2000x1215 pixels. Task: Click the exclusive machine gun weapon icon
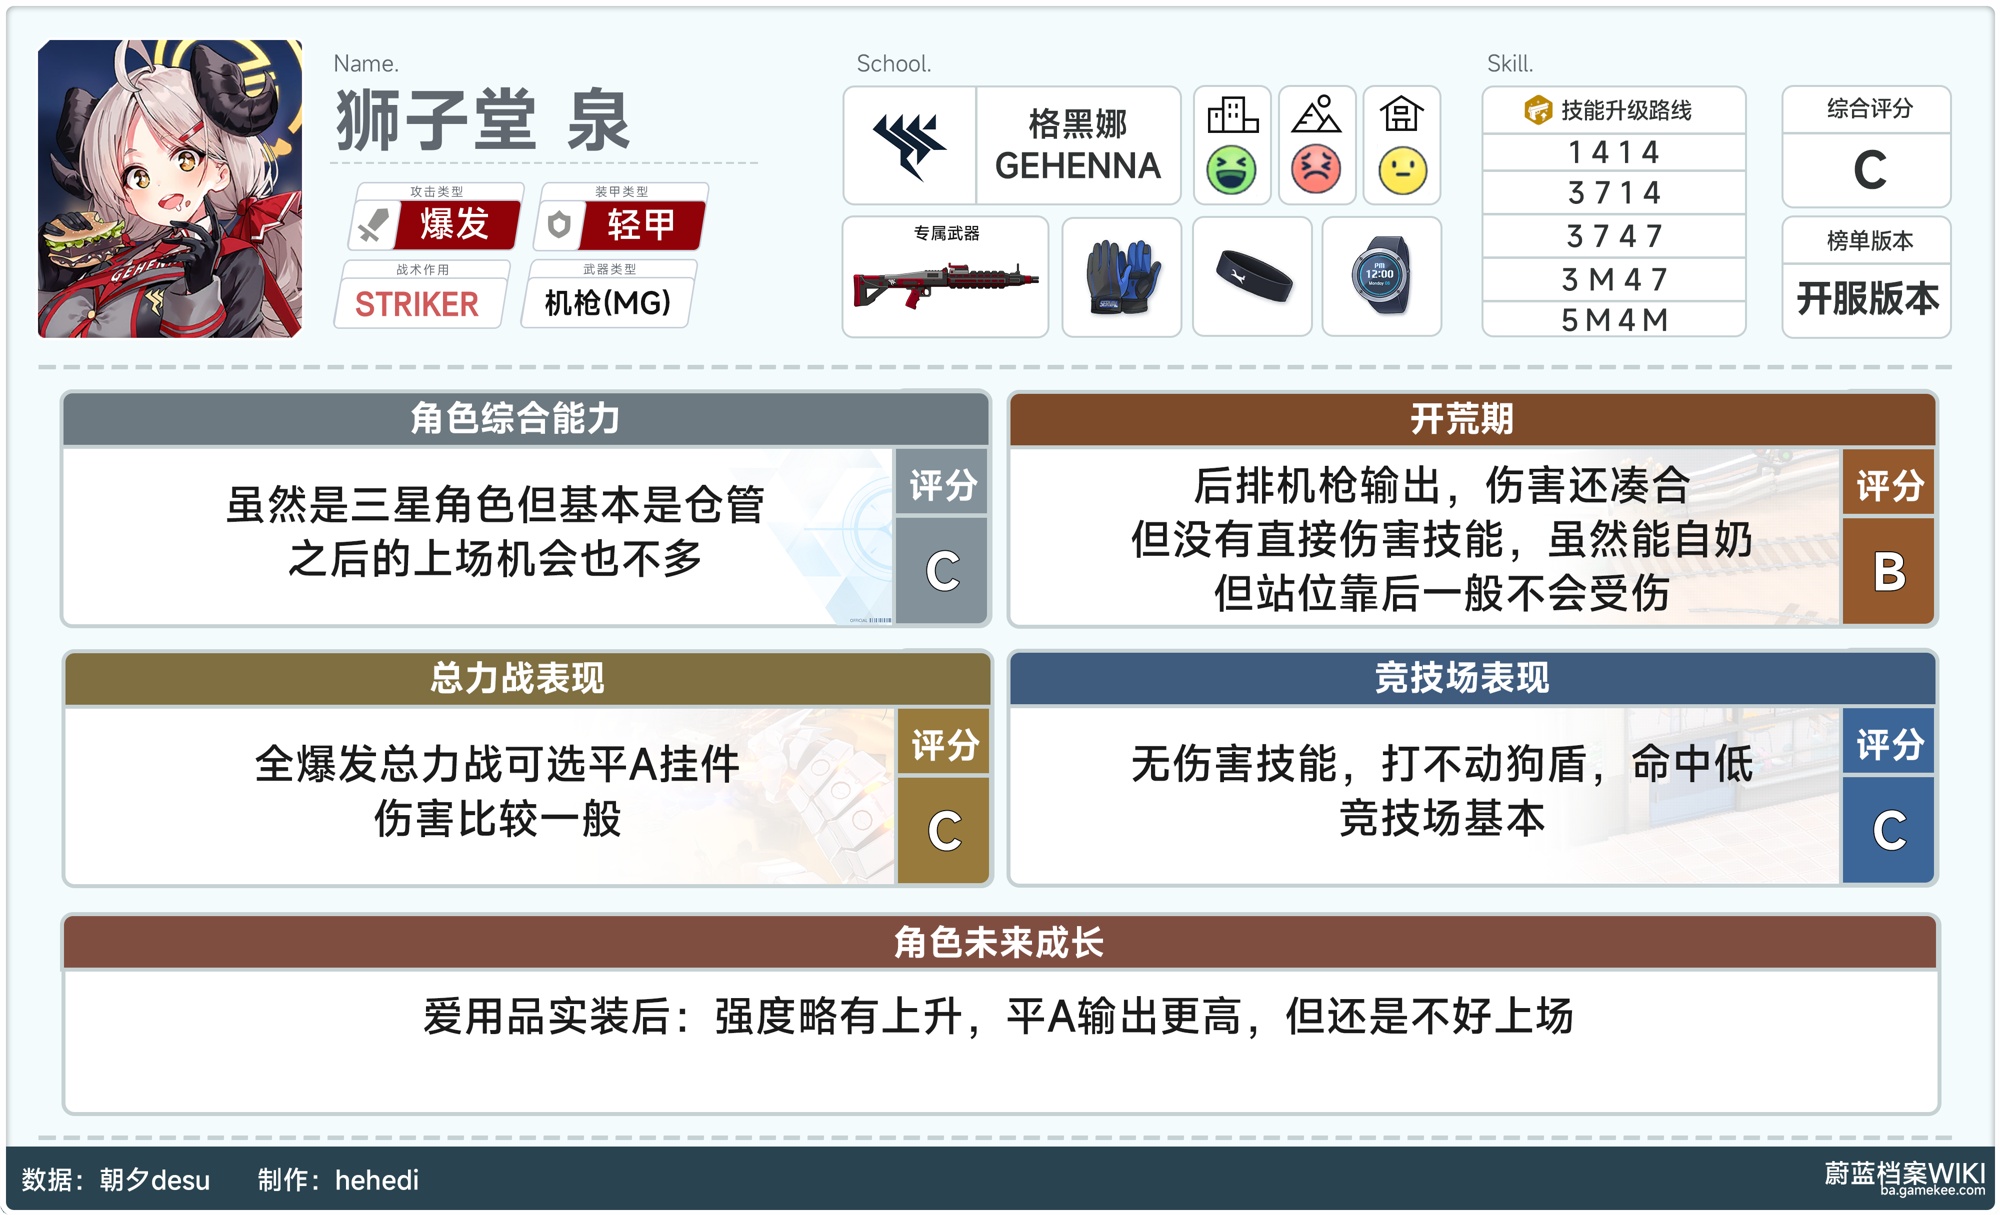tap(945, 285)
